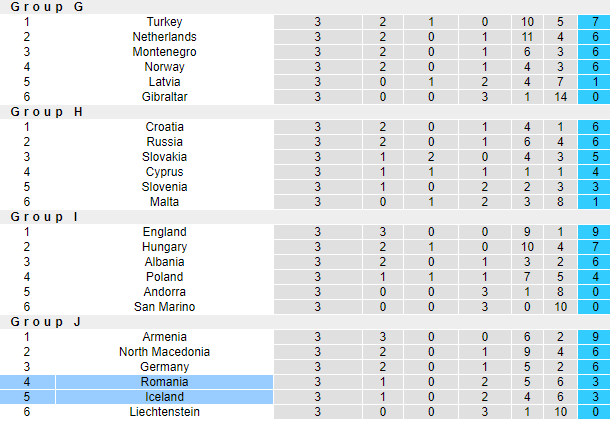
Task: Open England's team link
Action: (164, 232)
